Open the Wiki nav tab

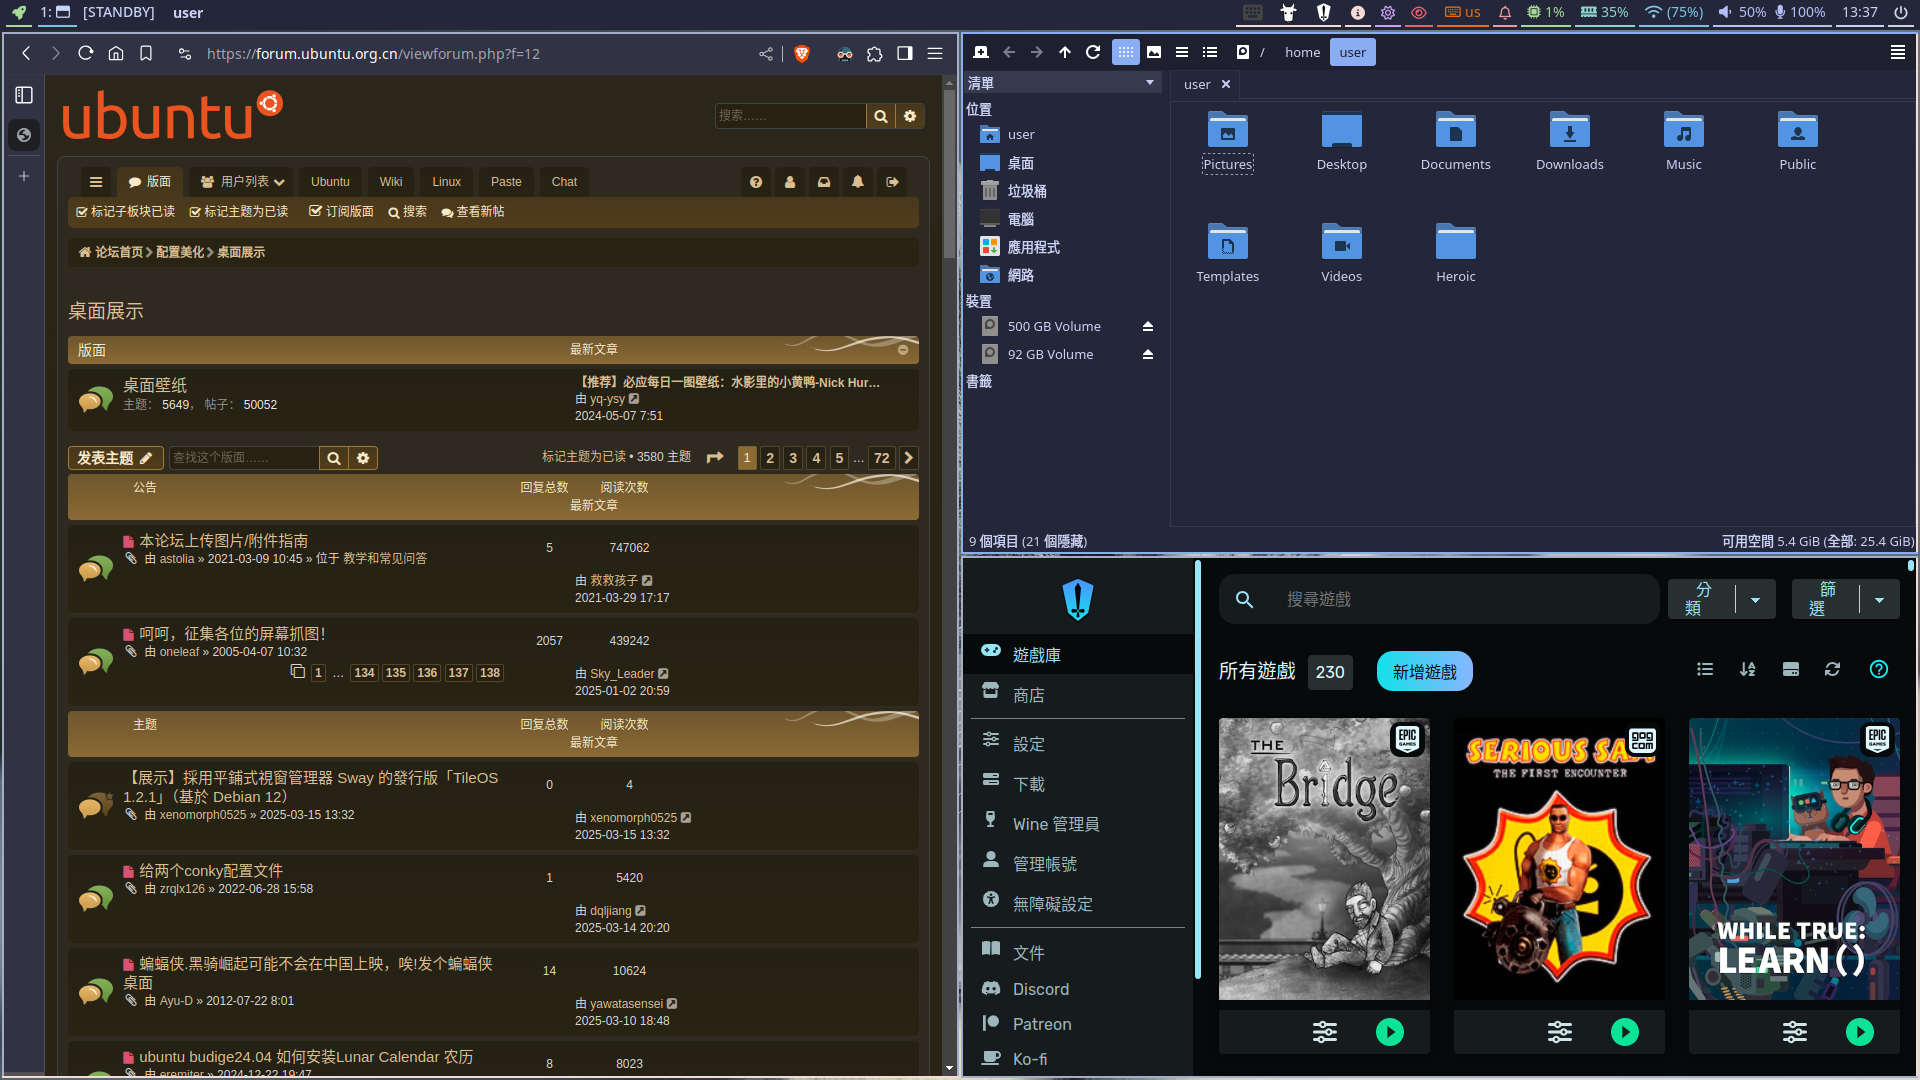[x=391, y=182]
